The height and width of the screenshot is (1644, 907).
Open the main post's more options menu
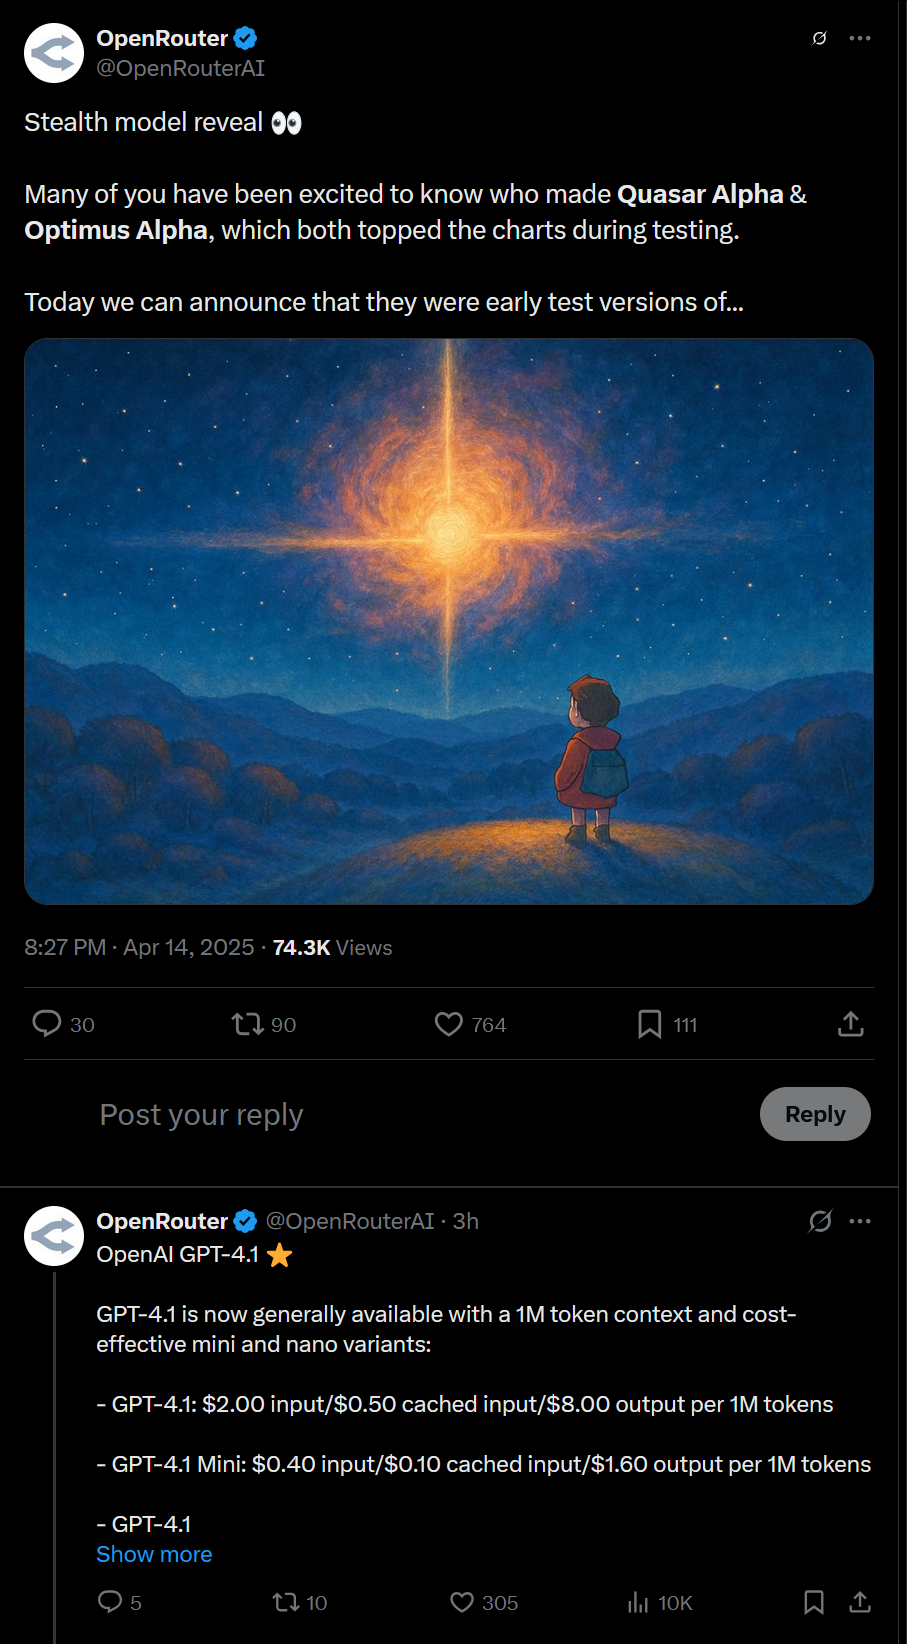(x=860, y=38)
